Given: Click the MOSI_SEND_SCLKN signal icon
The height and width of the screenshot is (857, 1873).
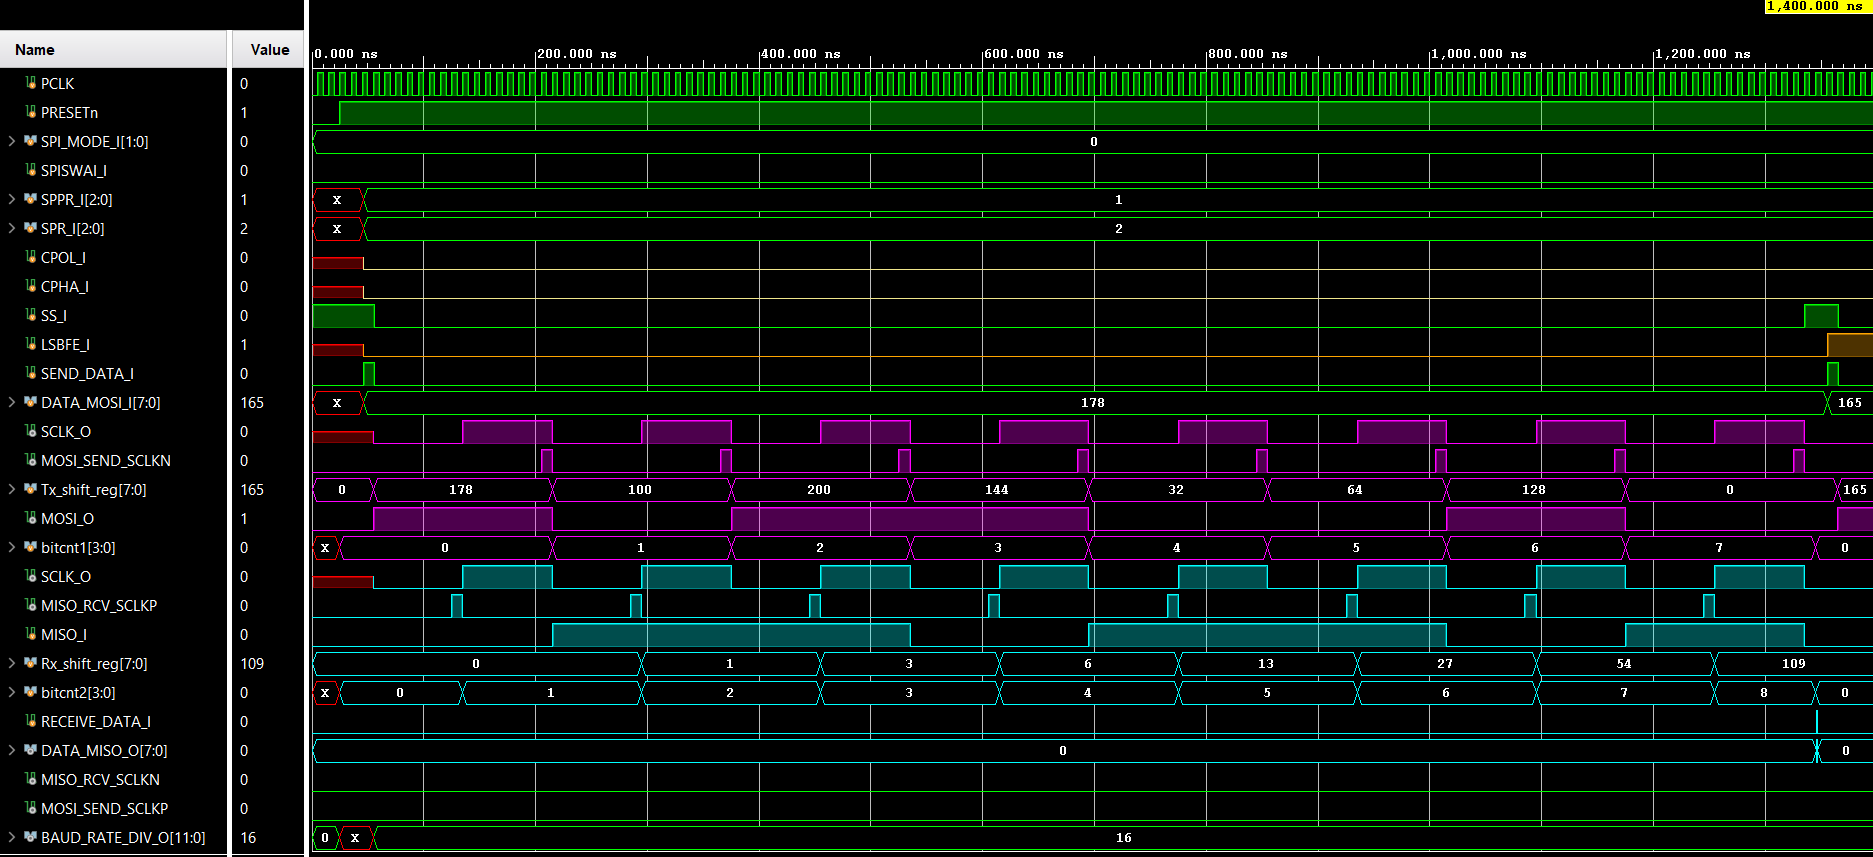Looking at the screenshot, I should [31, 461].
